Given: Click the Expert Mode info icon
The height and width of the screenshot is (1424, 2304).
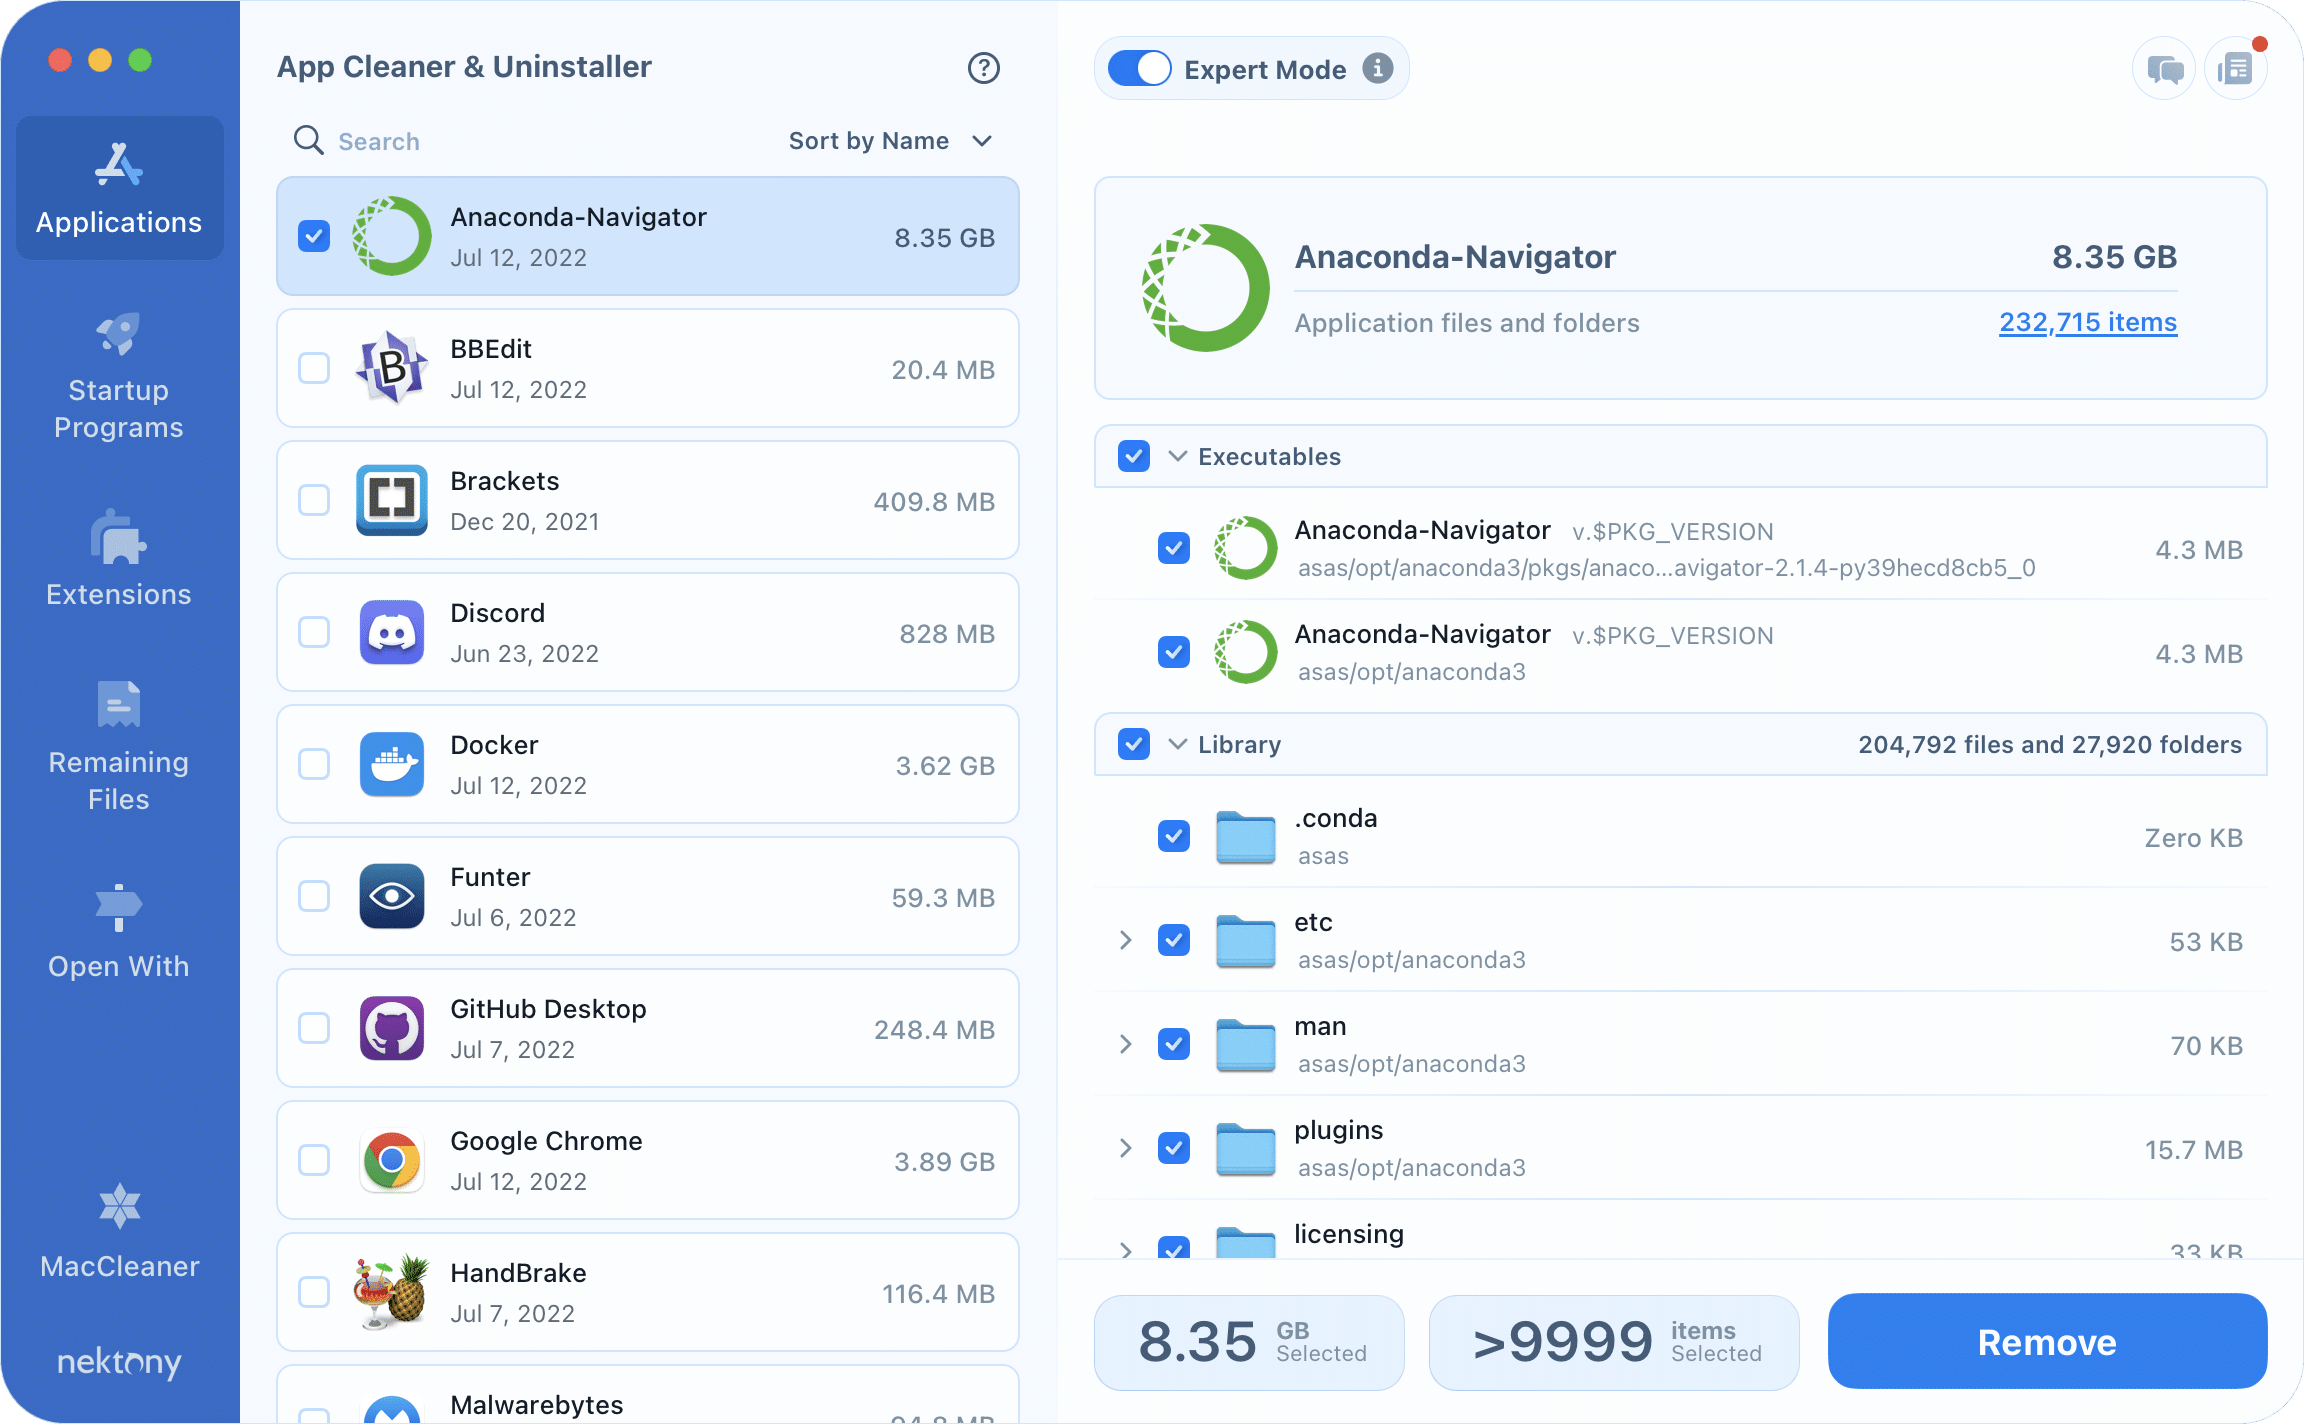Looking at the screenshot, I should point(1377,68).
